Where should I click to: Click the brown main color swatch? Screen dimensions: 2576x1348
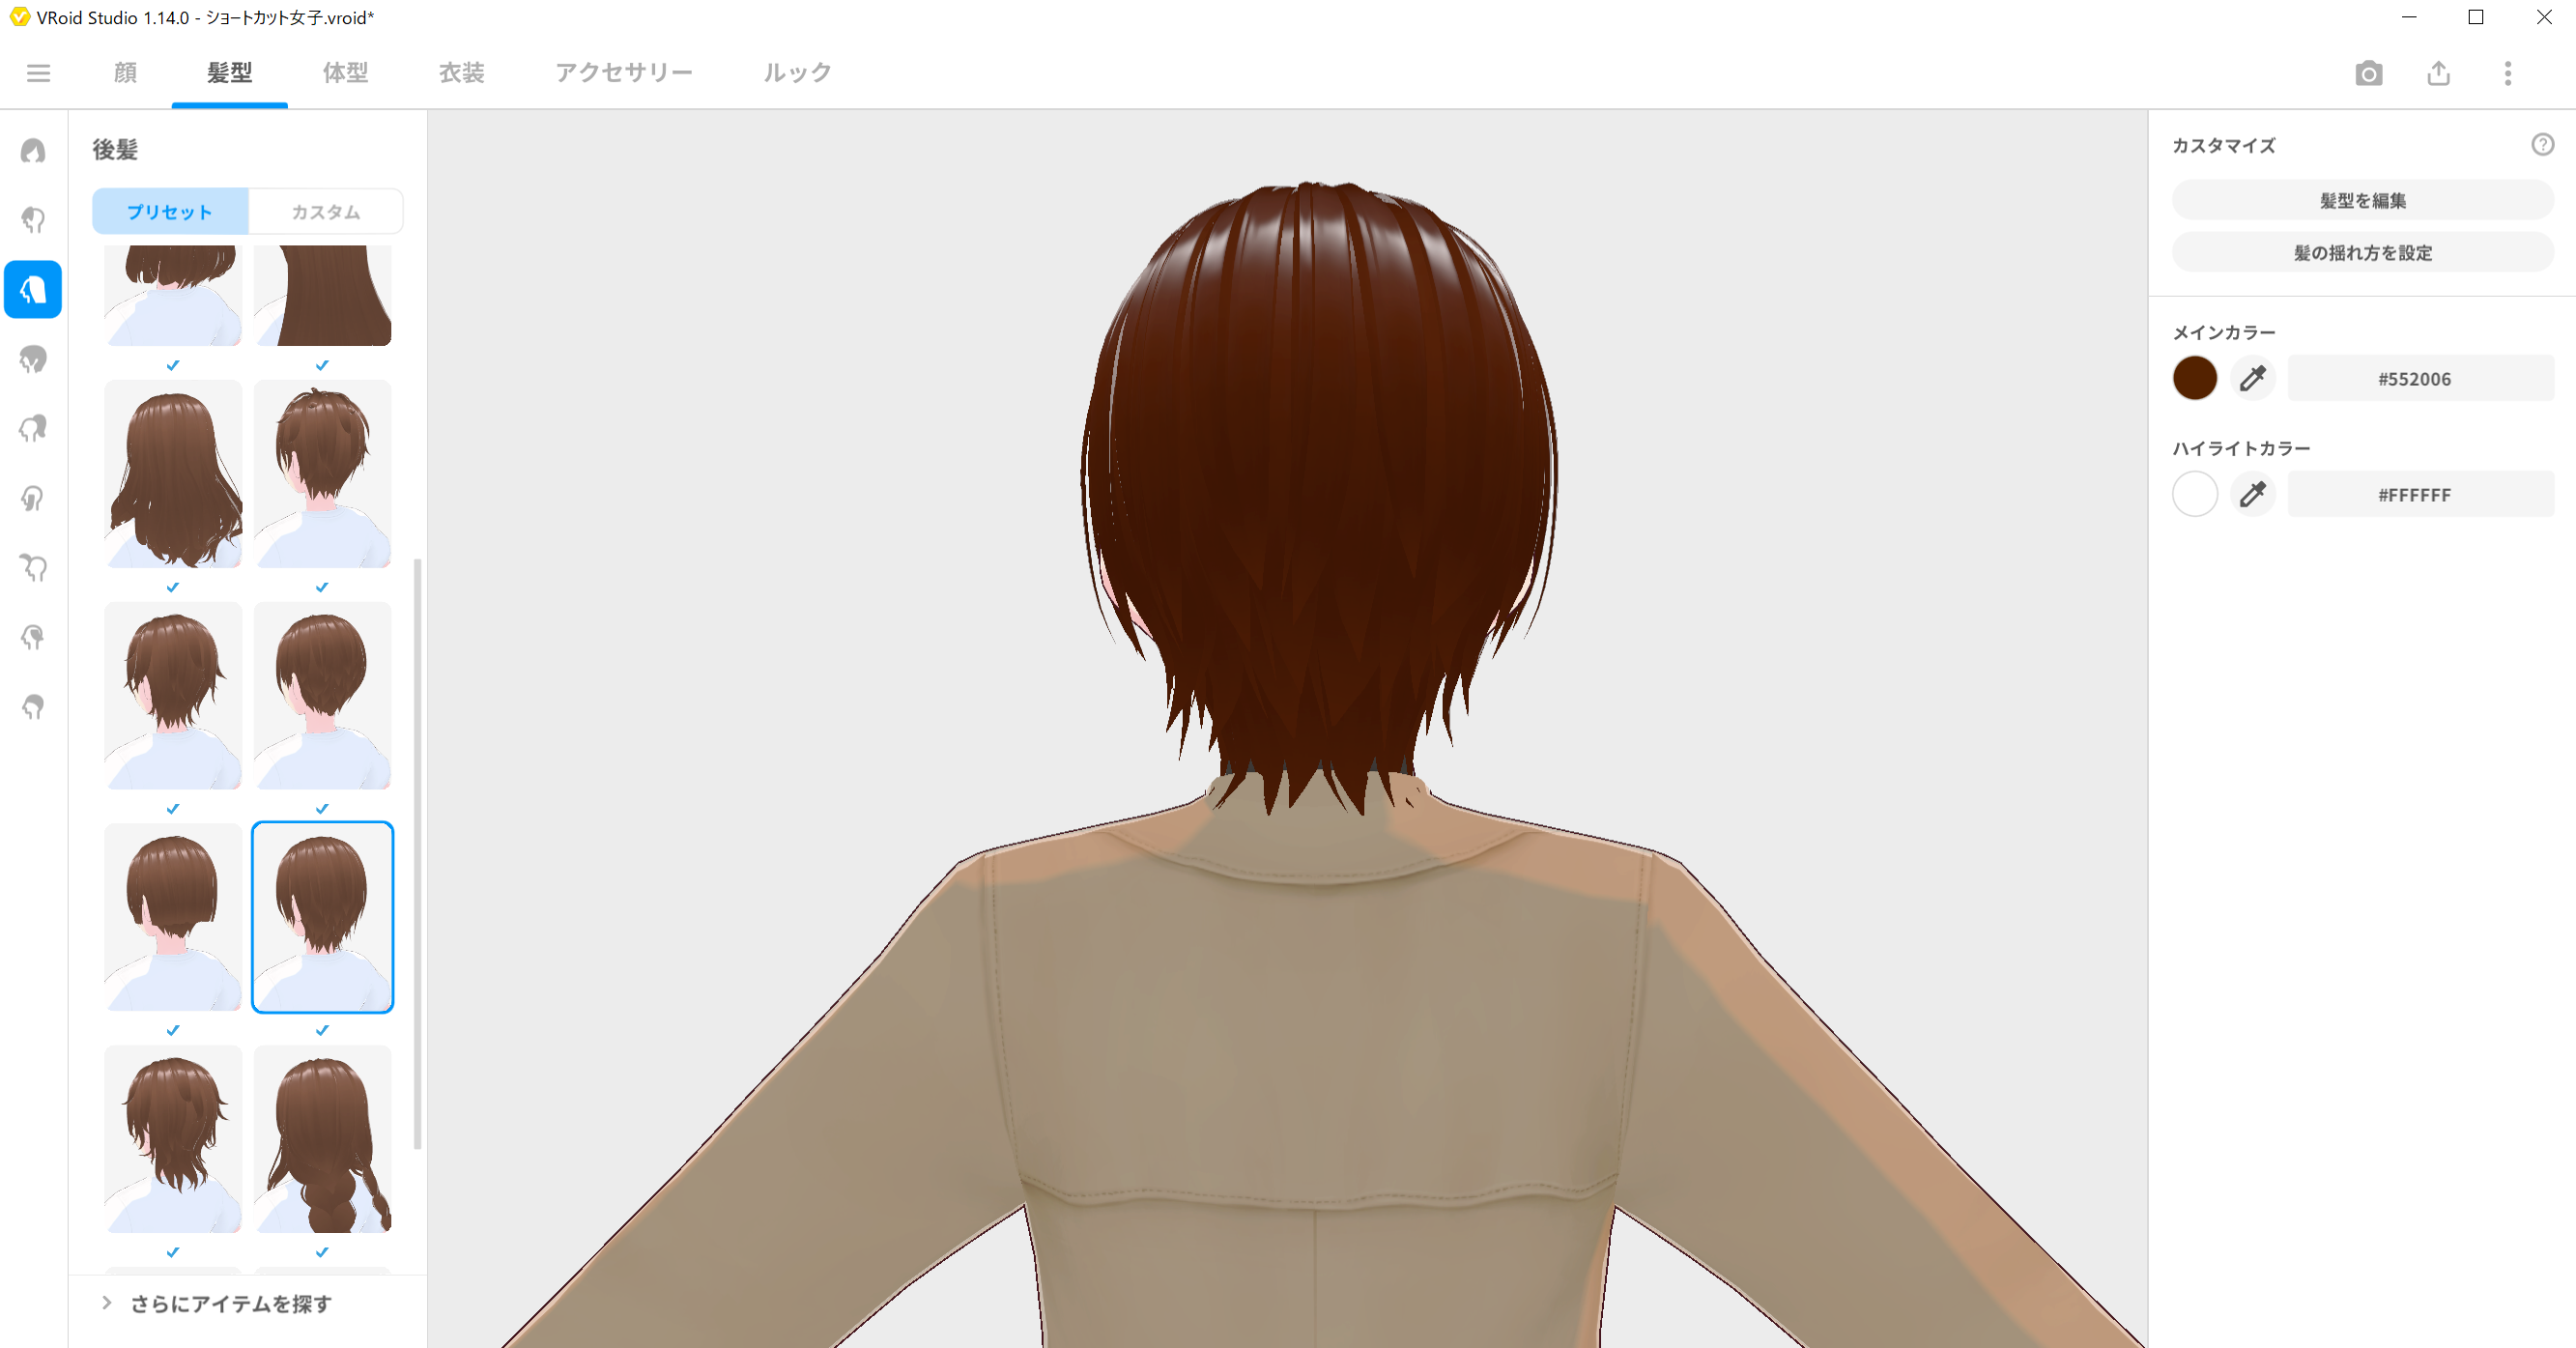2194,378
